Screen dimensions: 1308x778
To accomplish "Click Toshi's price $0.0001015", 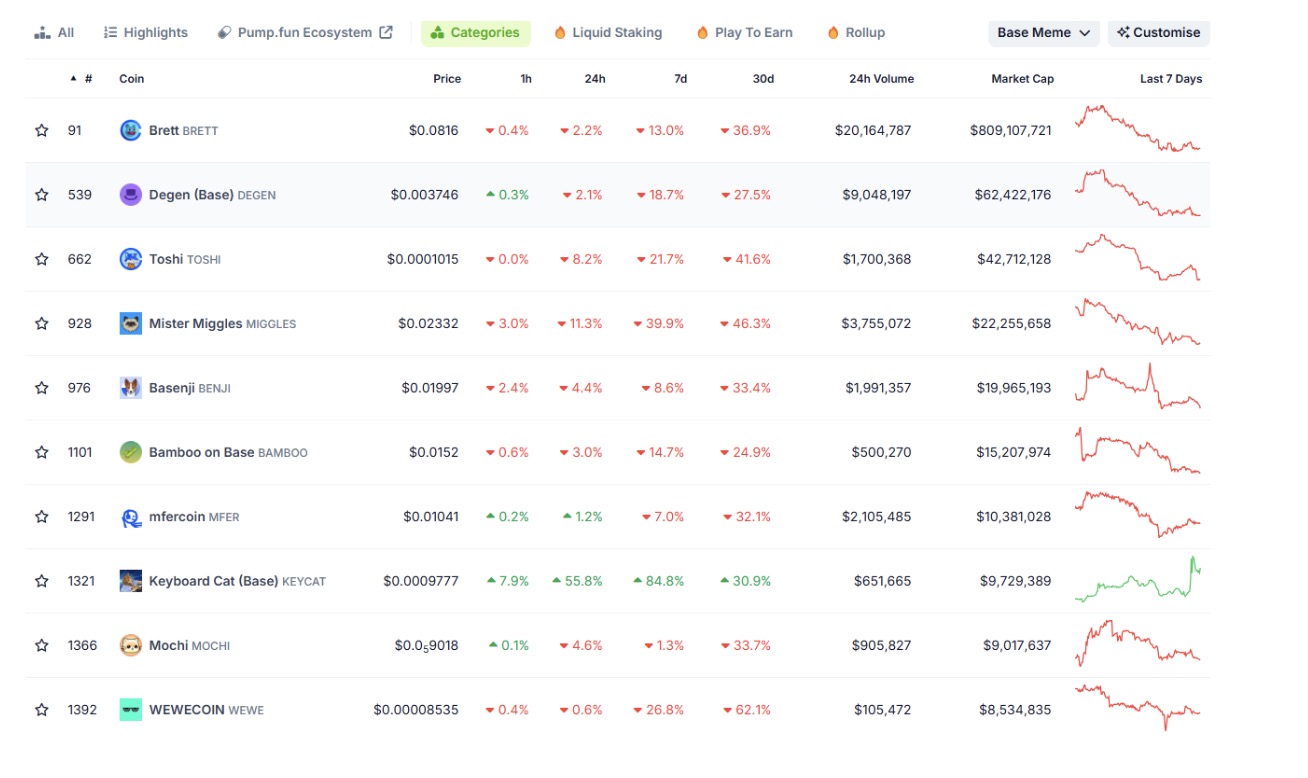I will click(x=423, y=259).
